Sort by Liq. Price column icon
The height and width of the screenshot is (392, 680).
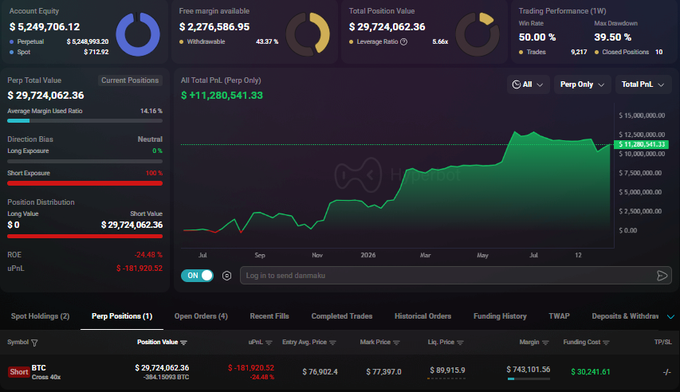click(x=460, y=343)
